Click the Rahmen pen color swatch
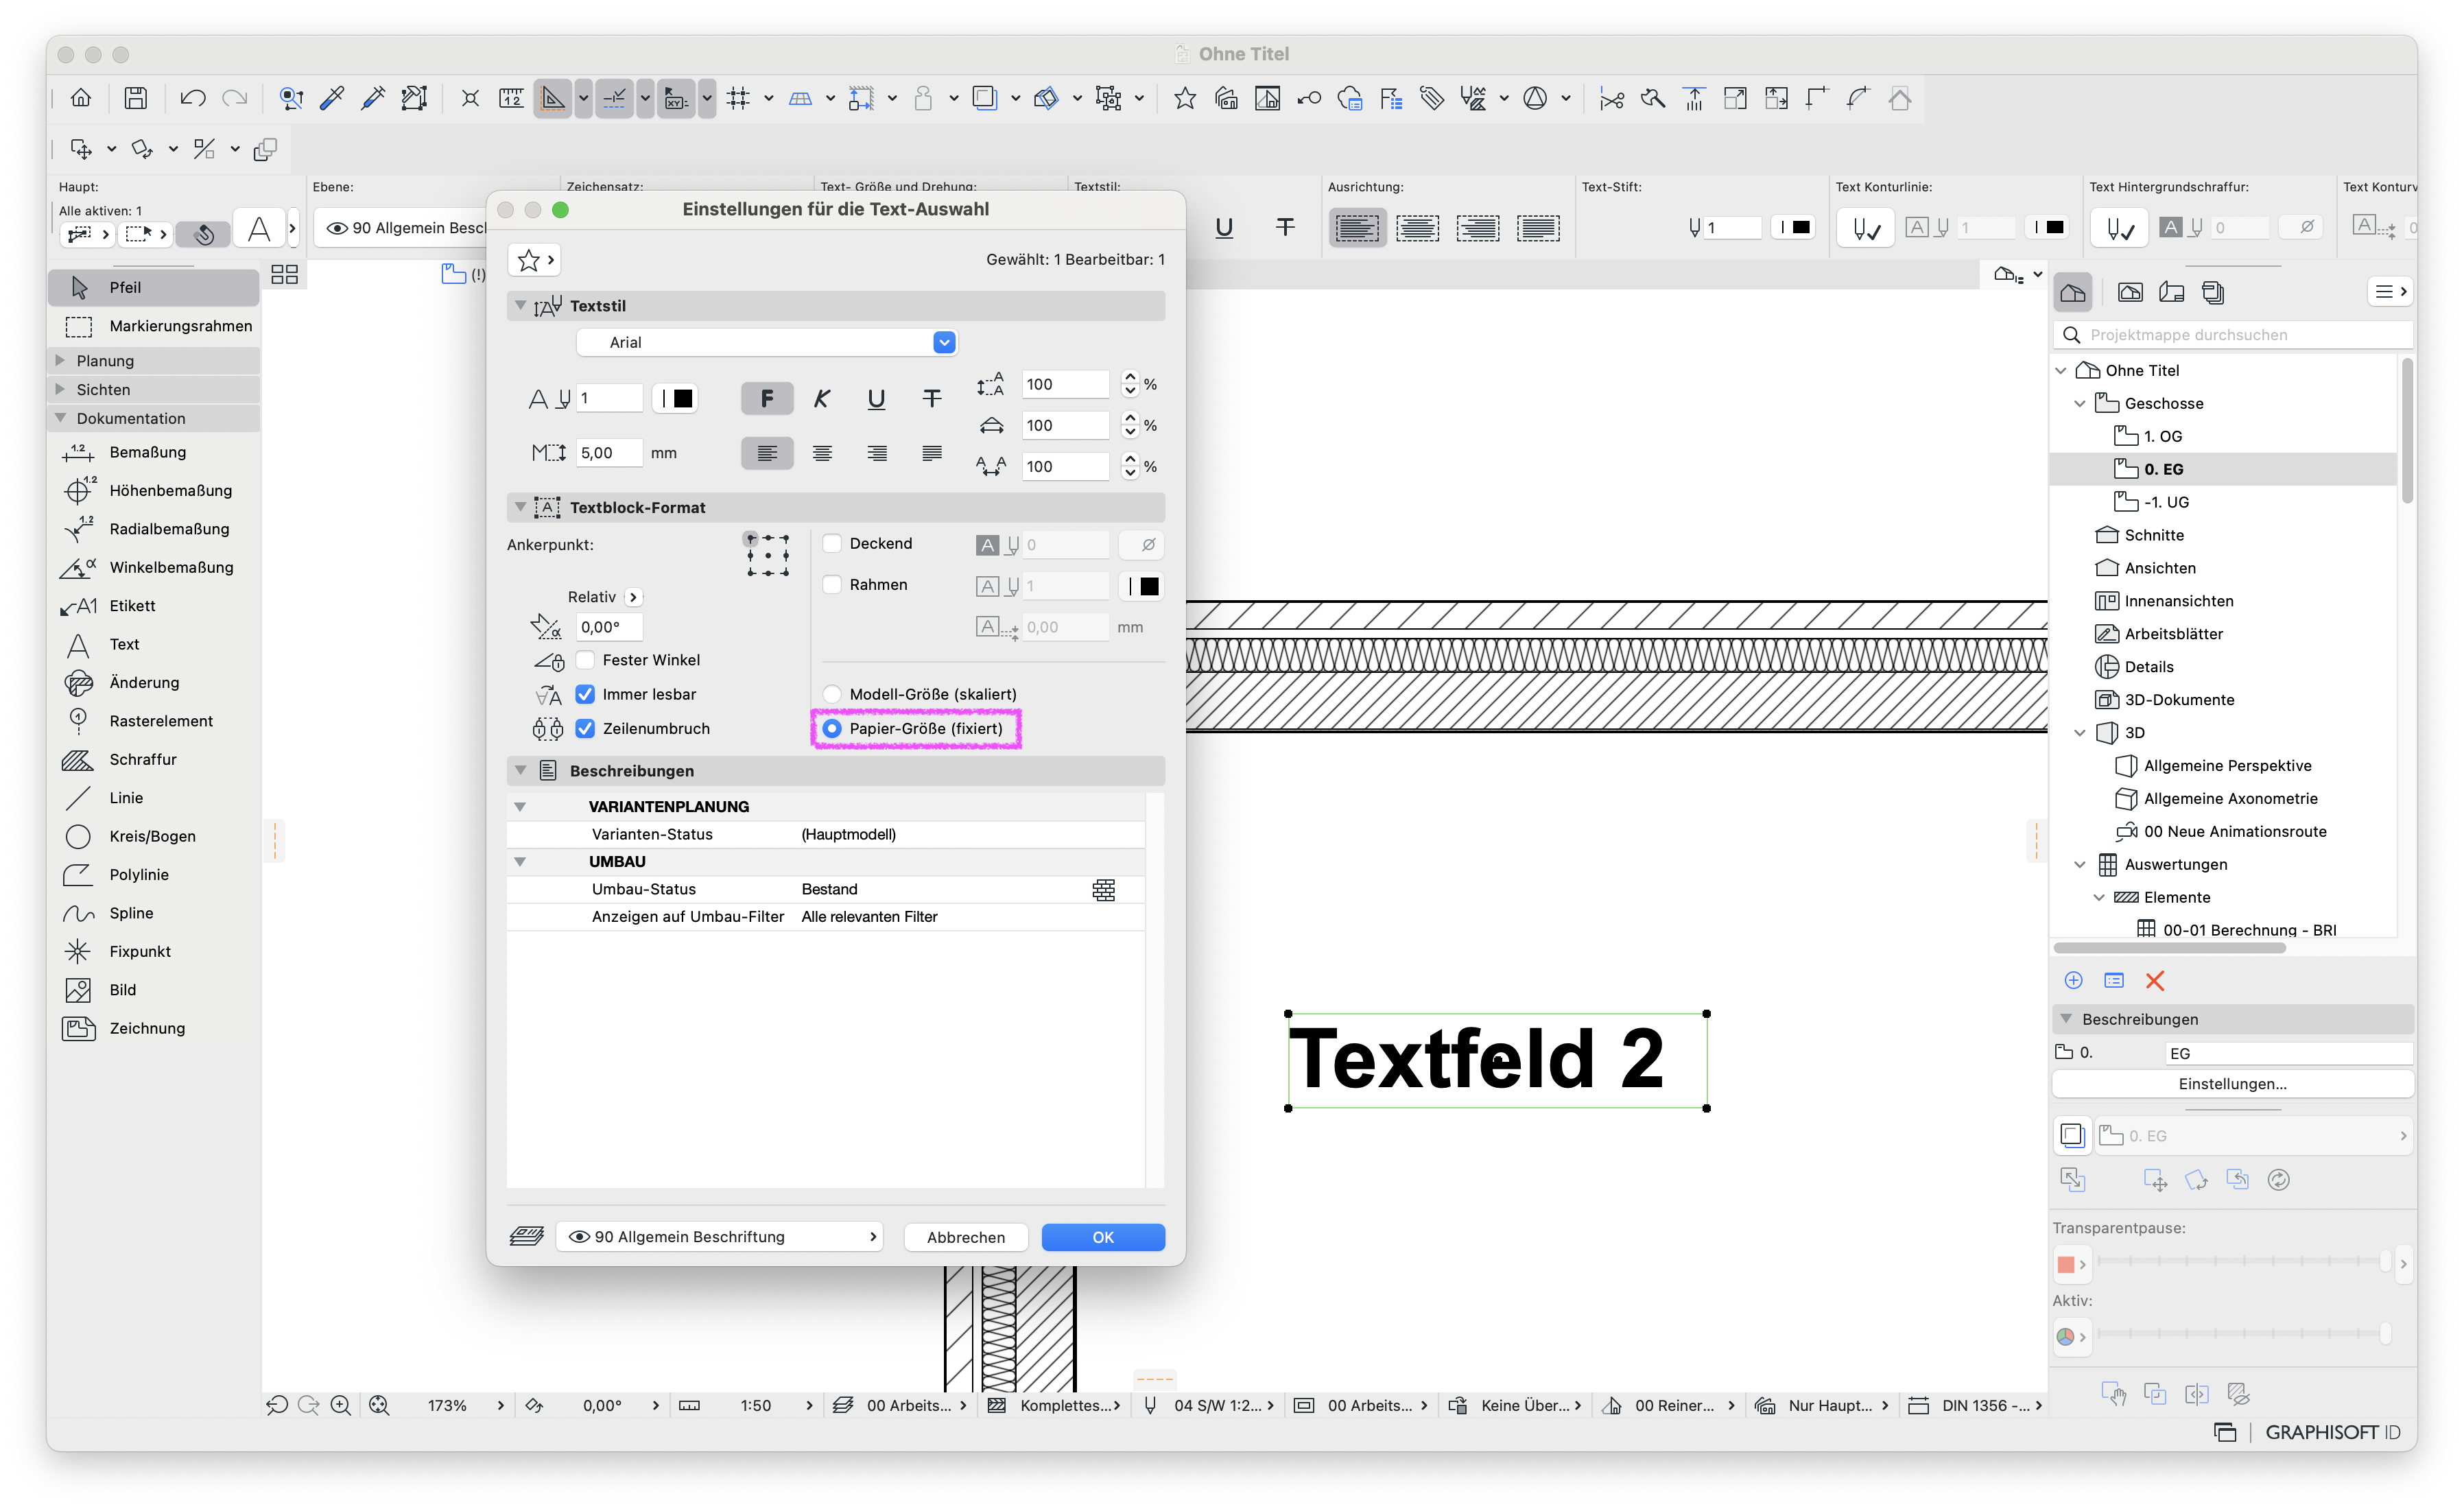The image size is (2464, 1509). pos(1141,586)
